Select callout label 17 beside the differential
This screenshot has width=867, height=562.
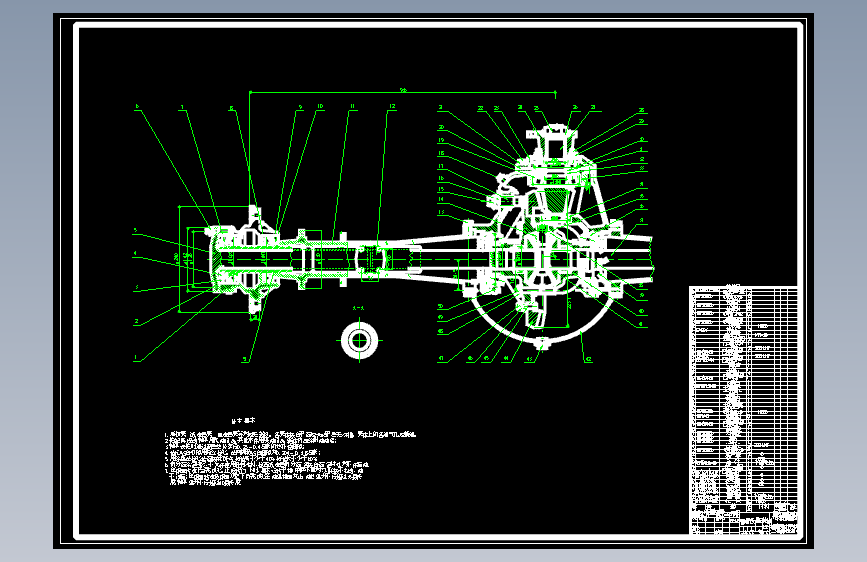pyautogui.click(x=441, y=166)
